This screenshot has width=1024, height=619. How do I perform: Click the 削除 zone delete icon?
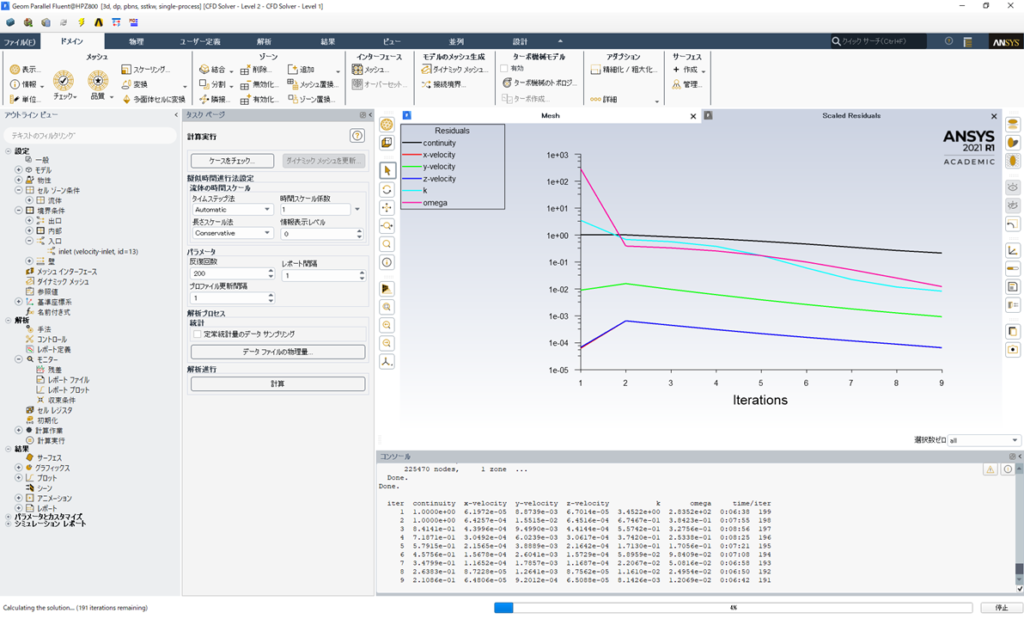[245, 70]
